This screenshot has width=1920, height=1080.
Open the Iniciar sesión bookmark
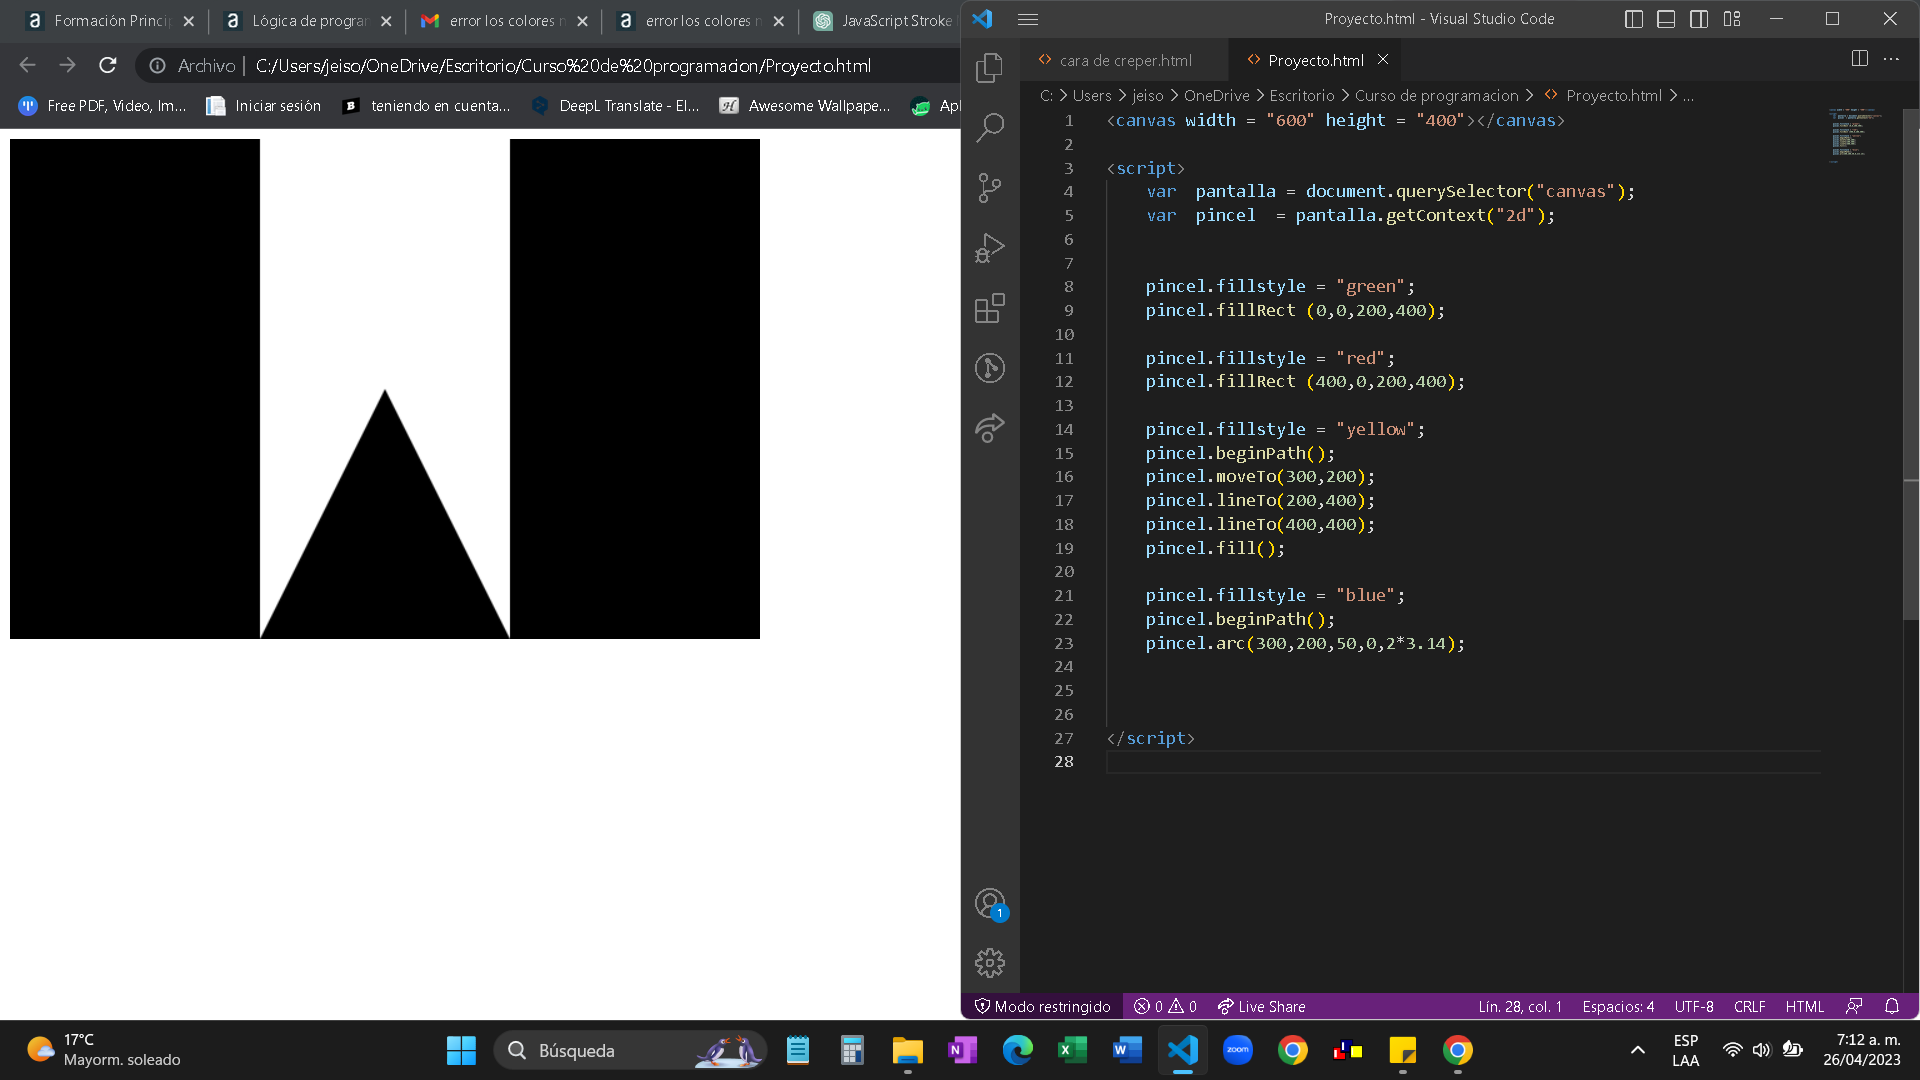coord(264,106)
